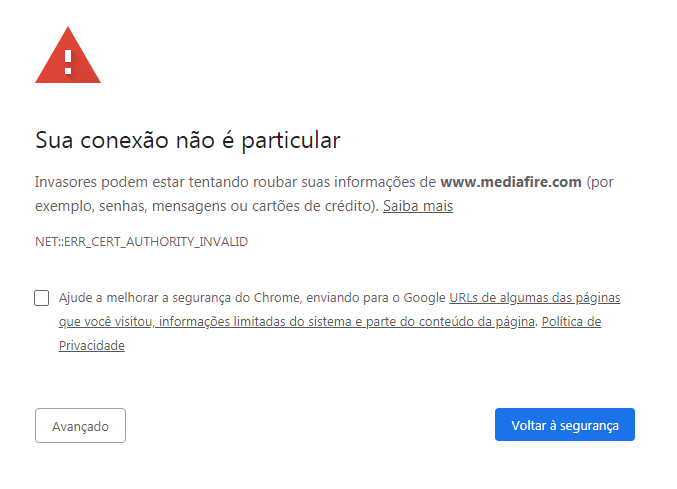
Task: Click the "que você visitou" link portion
Action: click(x=105, y=322)
